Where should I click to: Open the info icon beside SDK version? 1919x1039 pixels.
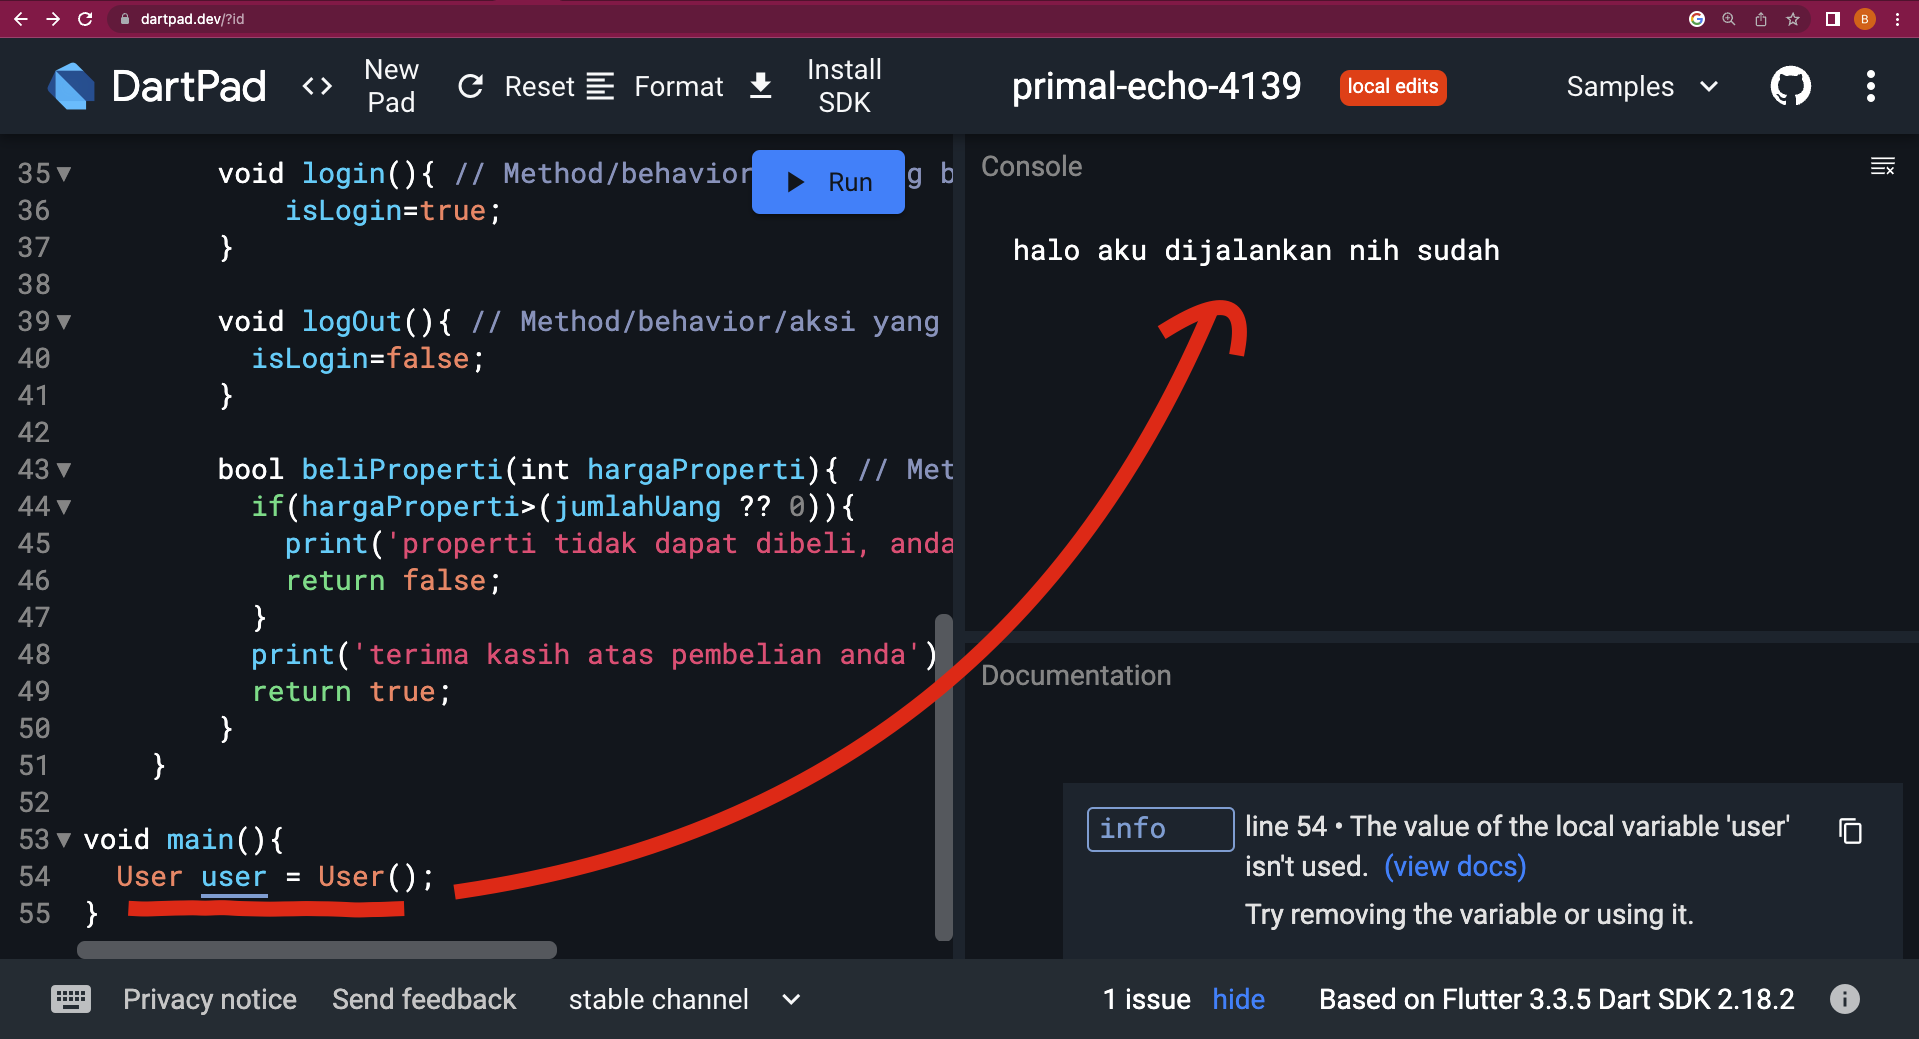pos(1844,999)
